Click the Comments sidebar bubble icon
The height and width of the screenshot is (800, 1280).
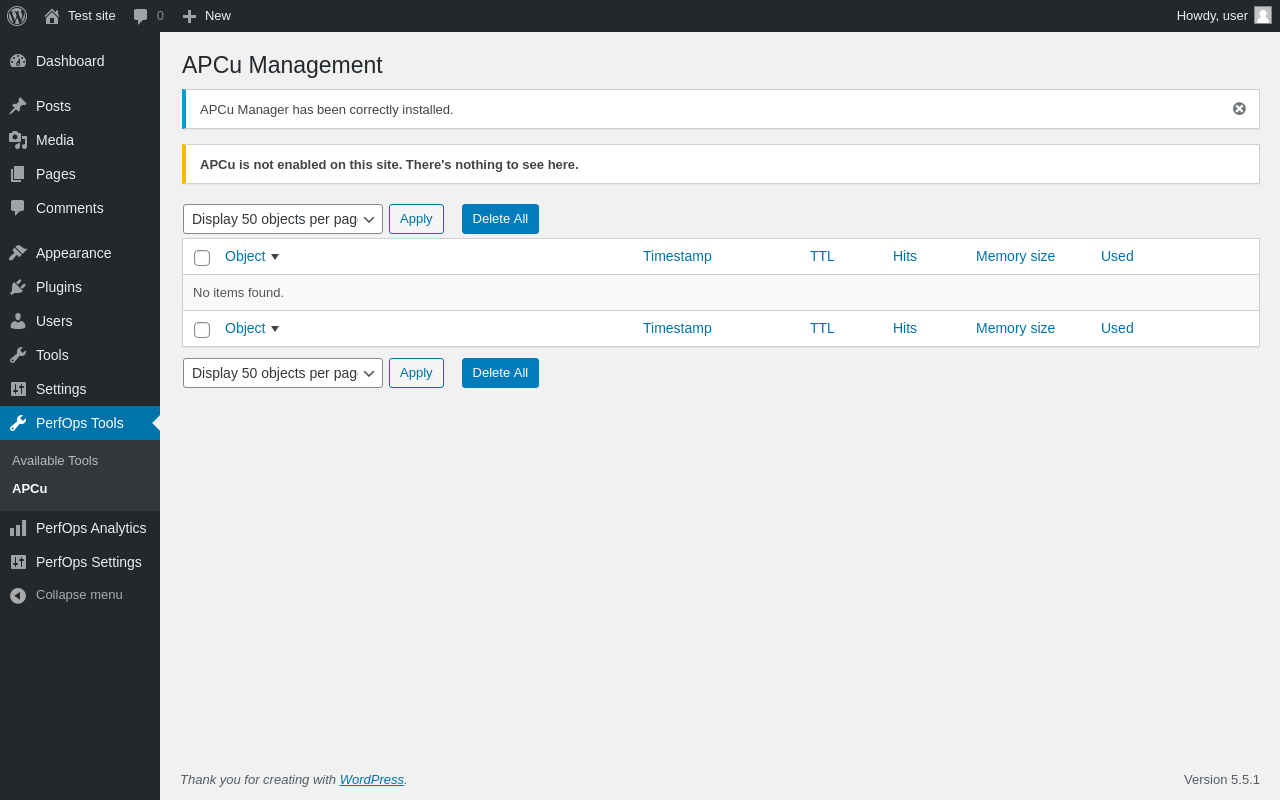click(18, 208)
